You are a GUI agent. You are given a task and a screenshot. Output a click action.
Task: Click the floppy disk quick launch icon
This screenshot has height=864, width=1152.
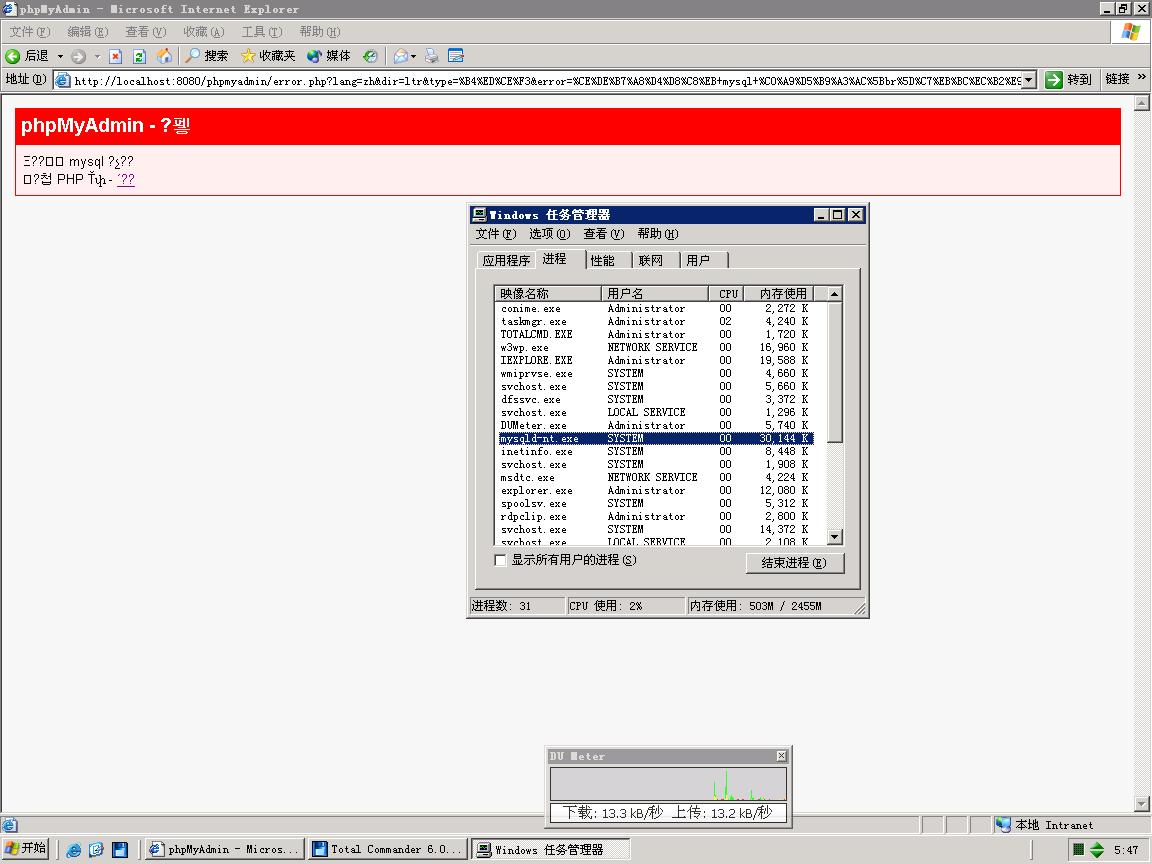coord(120,850)
